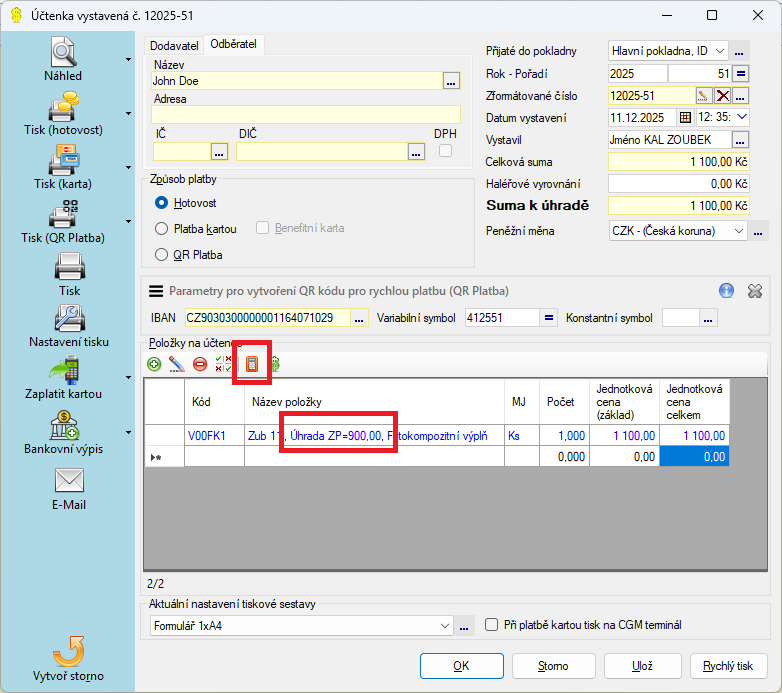
Task: Open the Formulář 1xA4 print layout dropdown
Action: (445, 626)
